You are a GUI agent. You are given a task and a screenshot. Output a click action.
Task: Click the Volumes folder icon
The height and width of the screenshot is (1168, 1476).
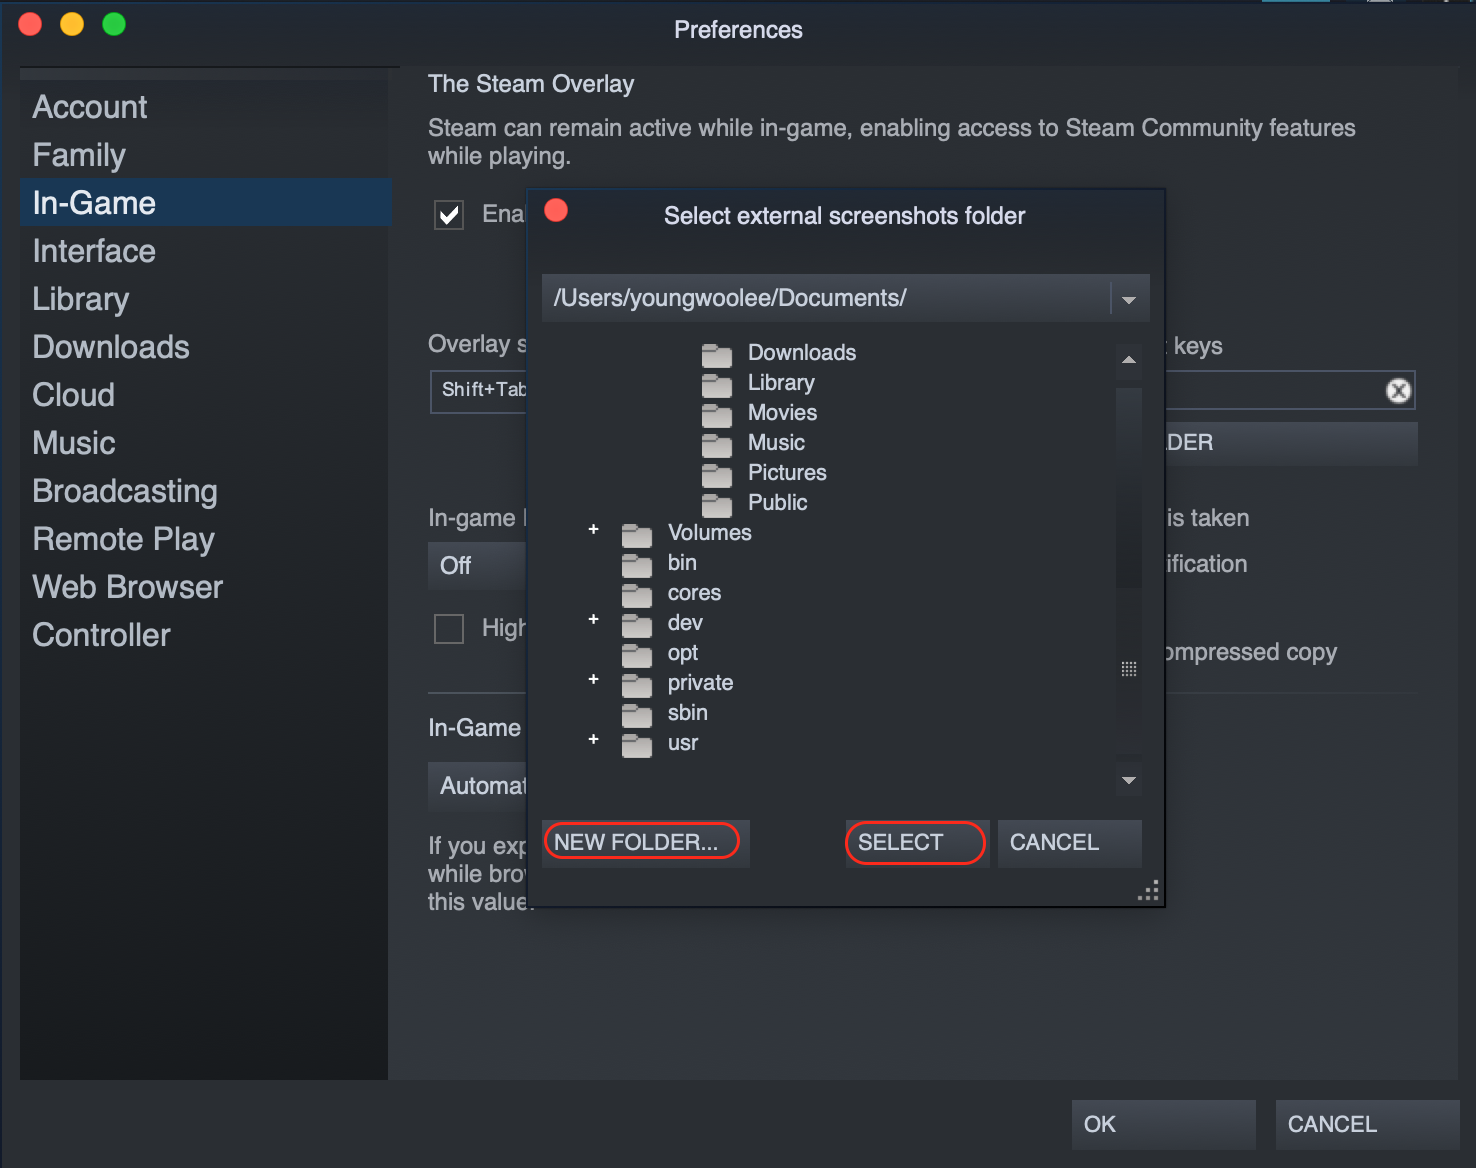[637, 535]
